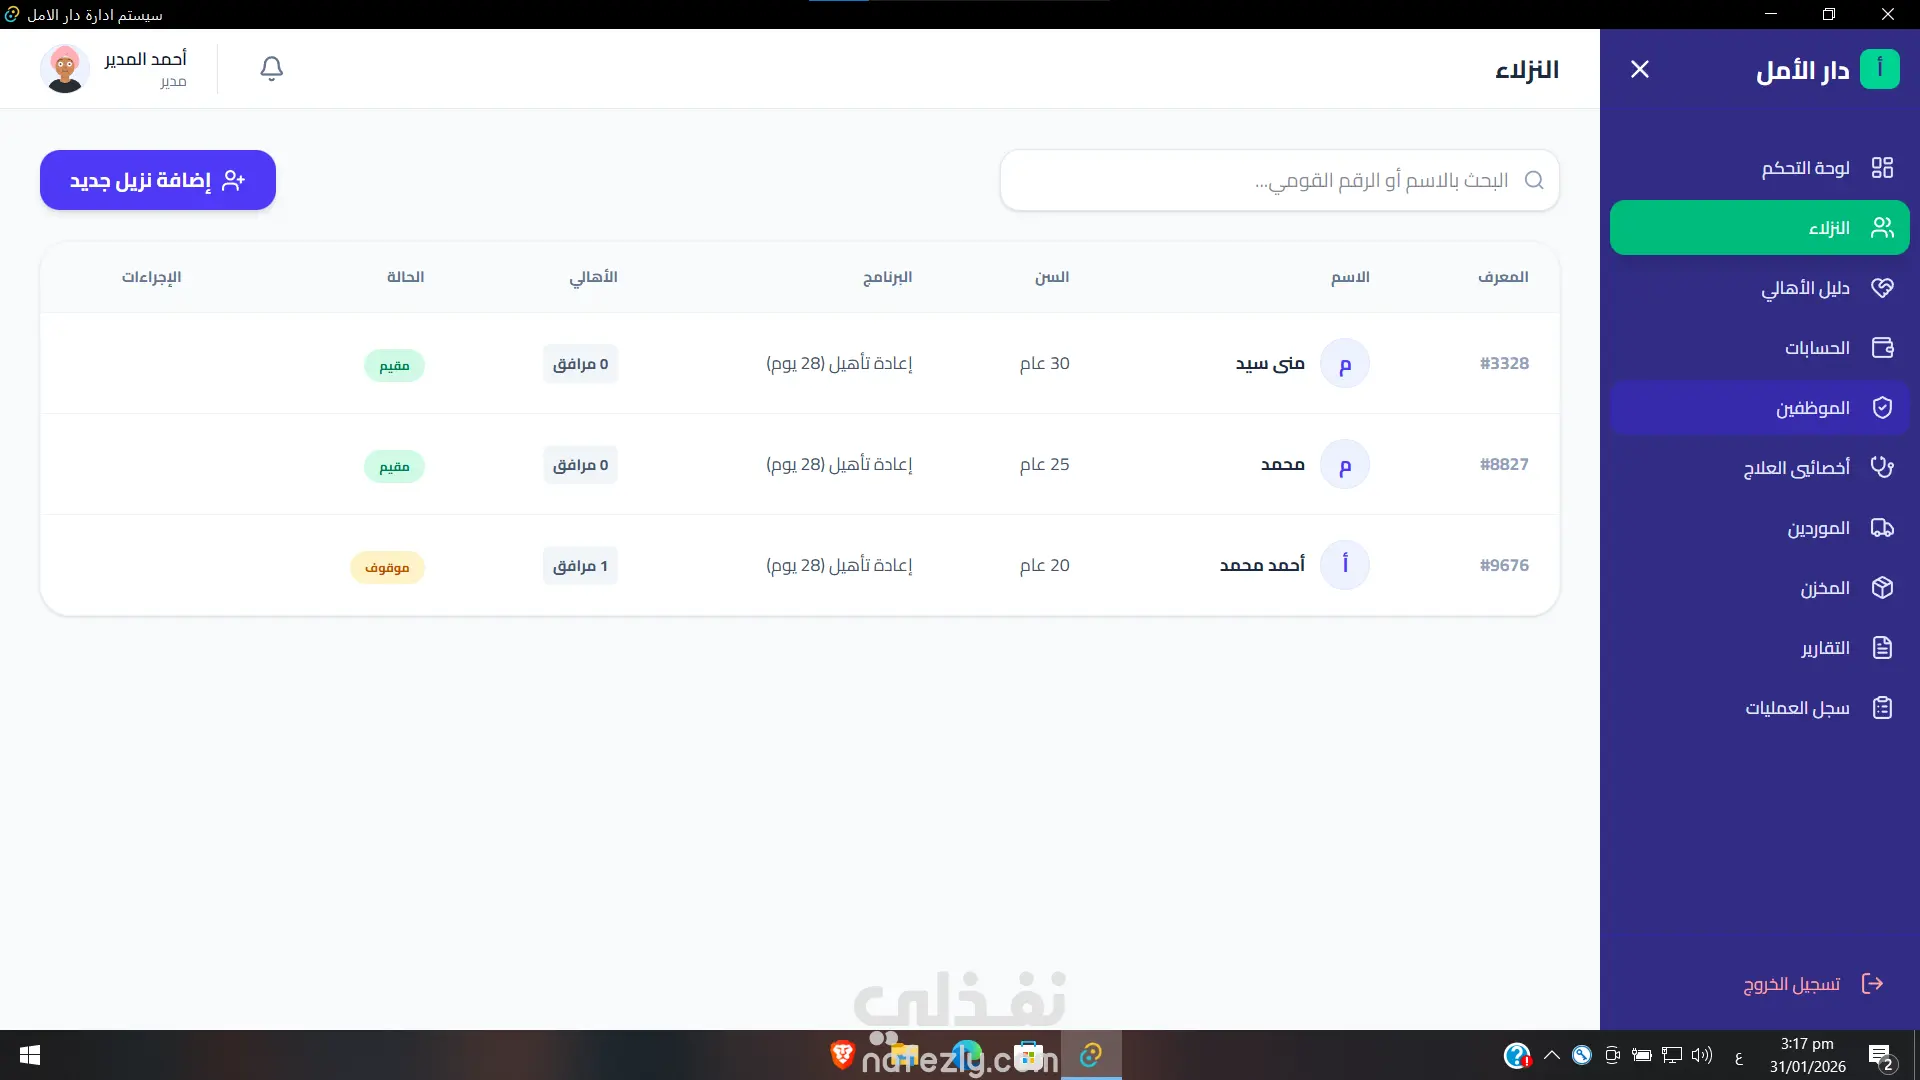Click the البرنامج column header
1920x1080 pixels.
pyautogui.click(x=888, y=277)
